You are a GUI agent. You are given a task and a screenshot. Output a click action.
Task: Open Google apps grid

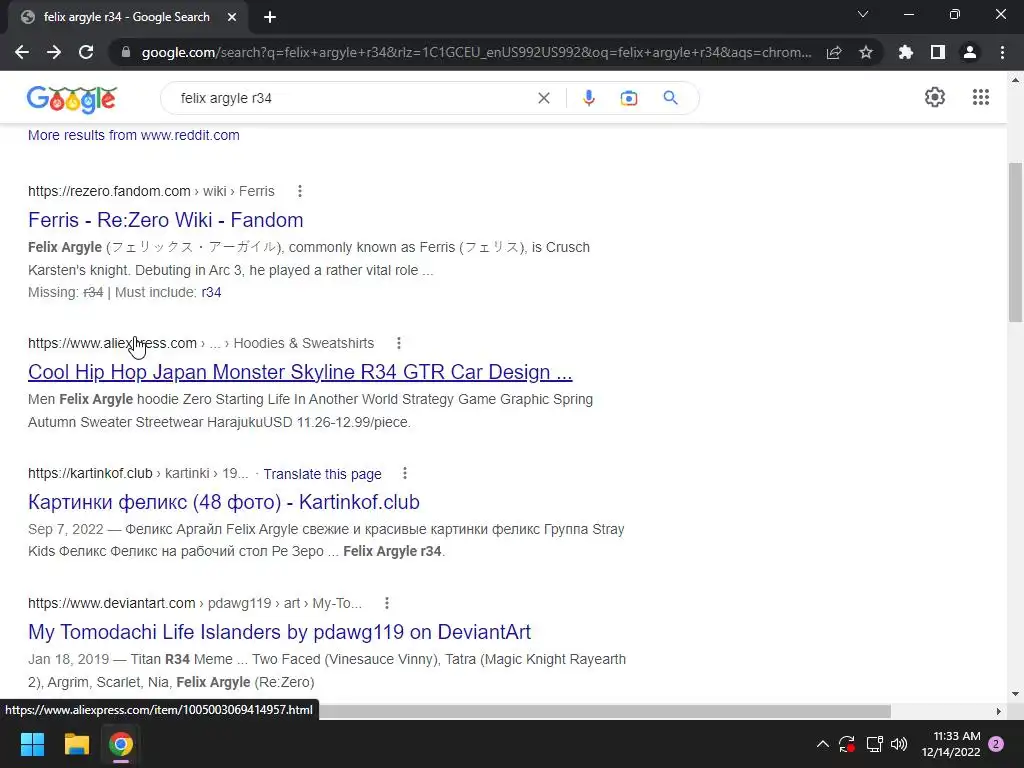point(981,97)
